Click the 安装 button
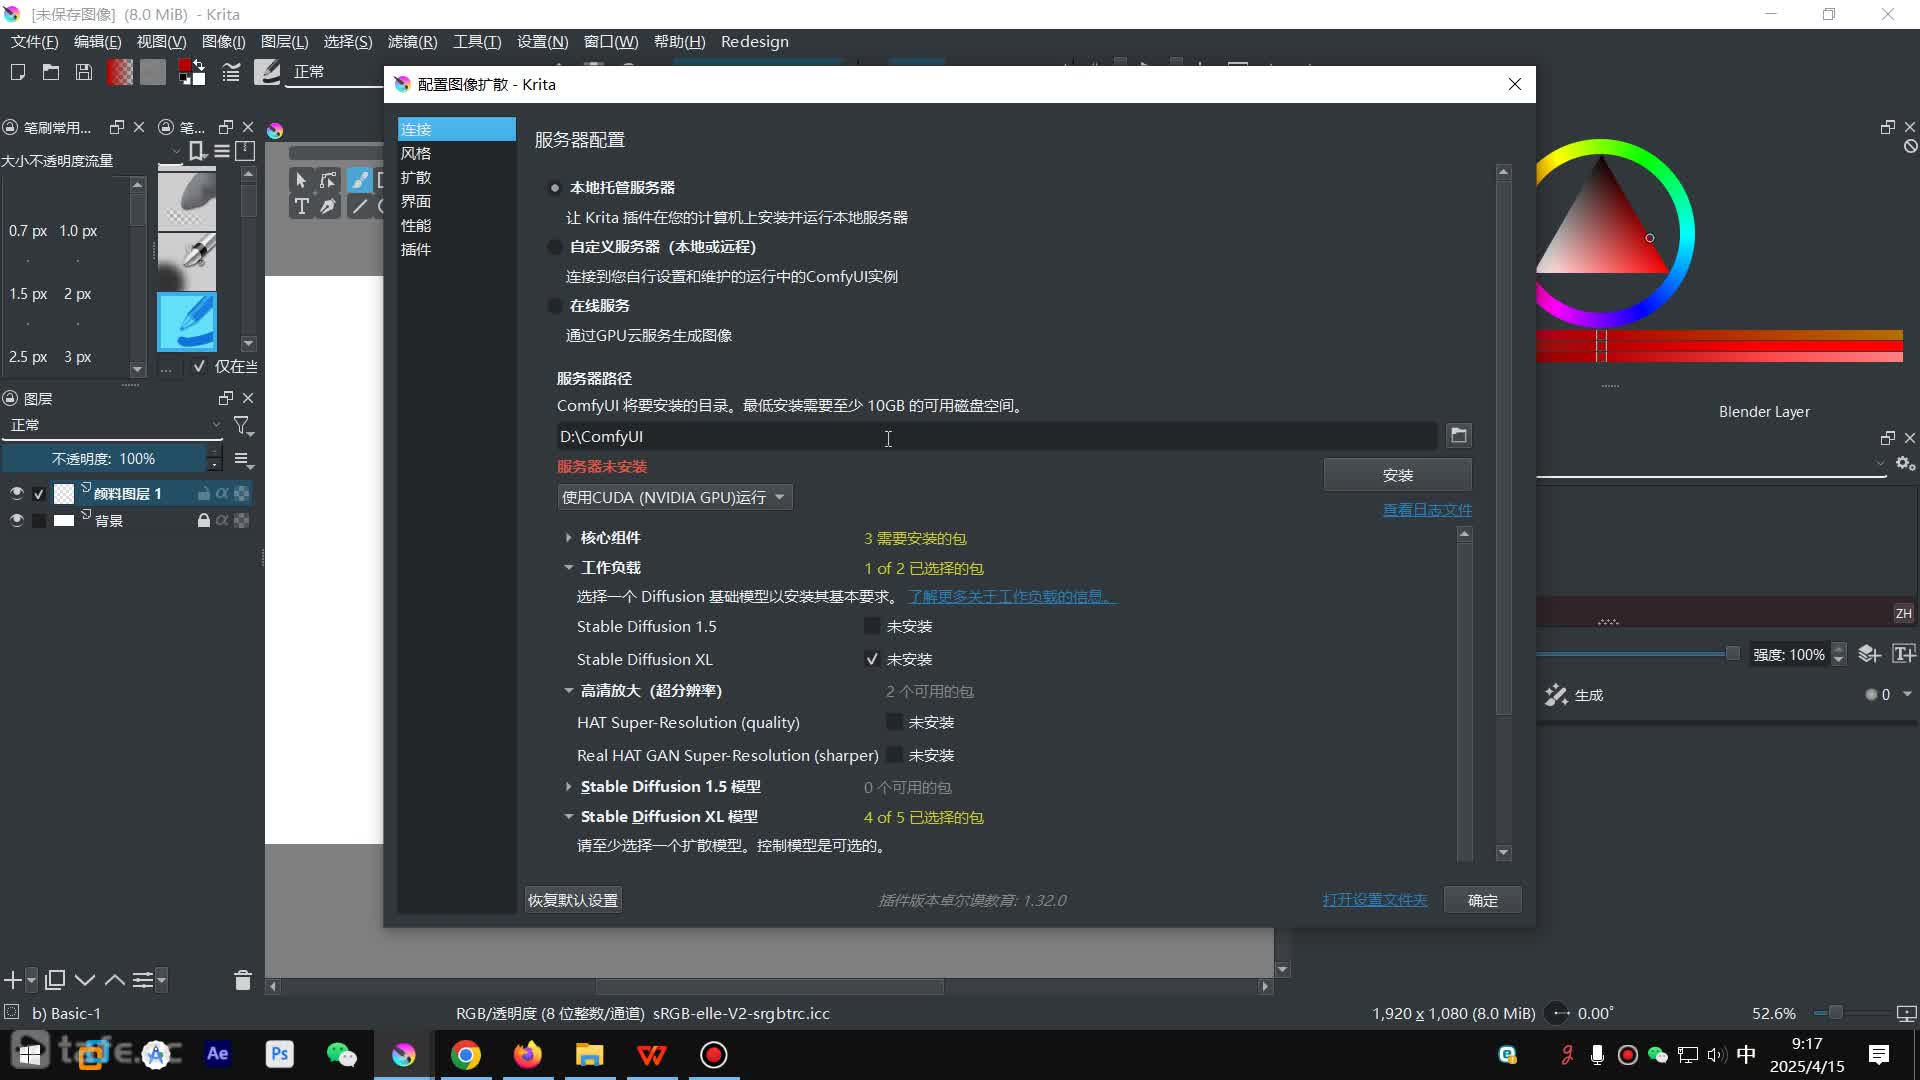The image size is (1920, 1080). pyautogui.click(x=1397, y=475)
